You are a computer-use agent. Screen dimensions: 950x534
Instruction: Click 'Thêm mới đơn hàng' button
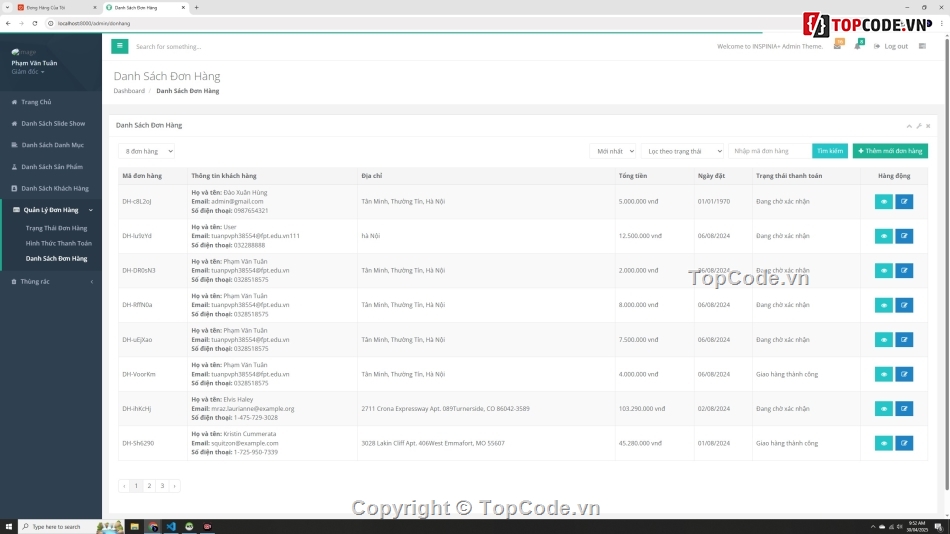(890, 151)
